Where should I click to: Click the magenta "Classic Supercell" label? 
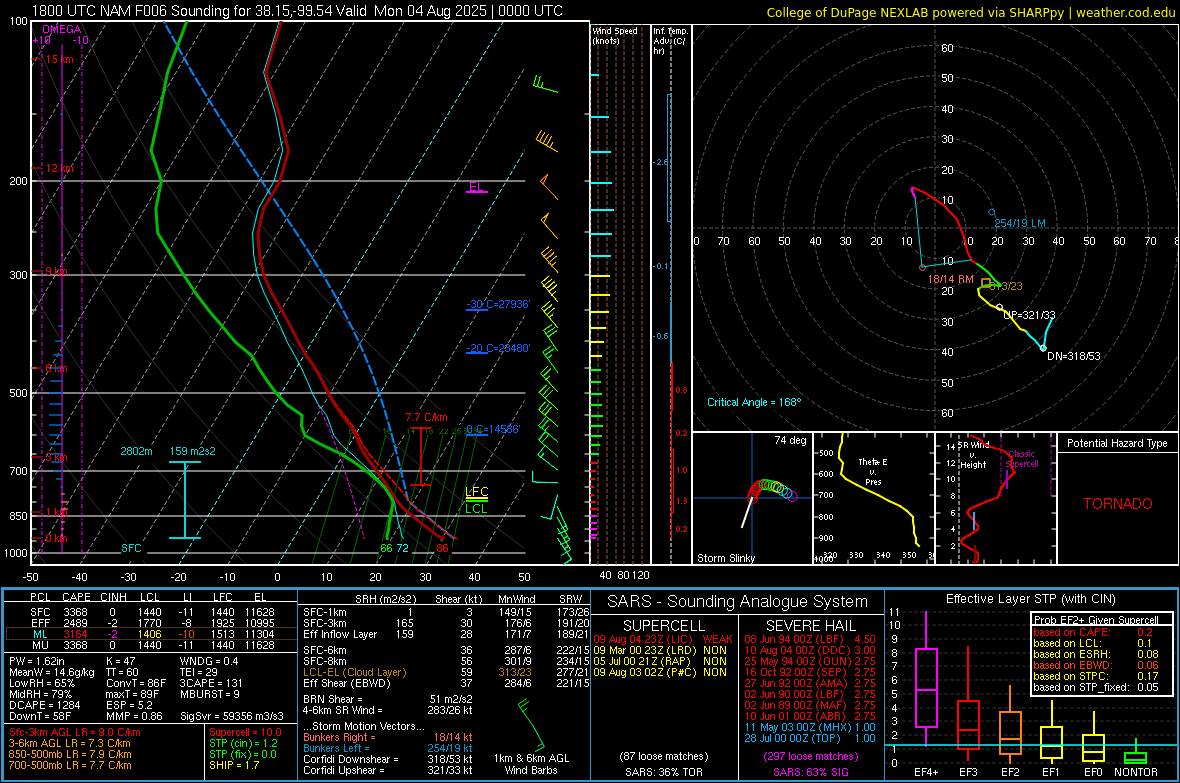pos(1022,459)
